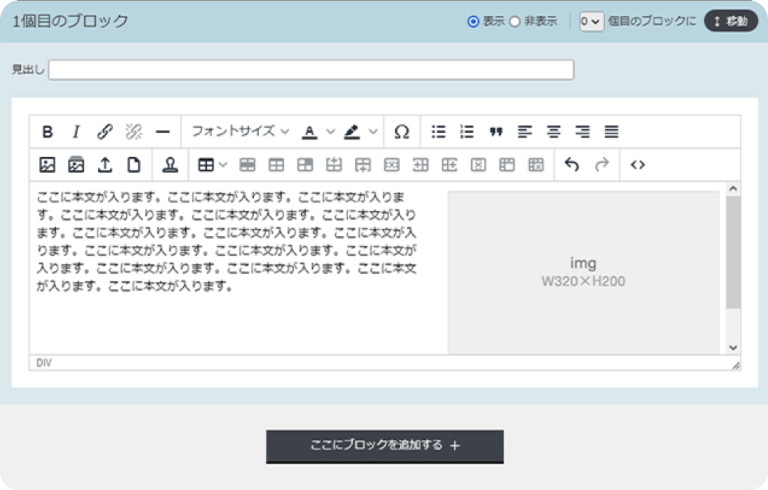This screenshot has height=490, width=768.
Task: Open the source code view
Action: pyautogui.click(x=637, y=165)
